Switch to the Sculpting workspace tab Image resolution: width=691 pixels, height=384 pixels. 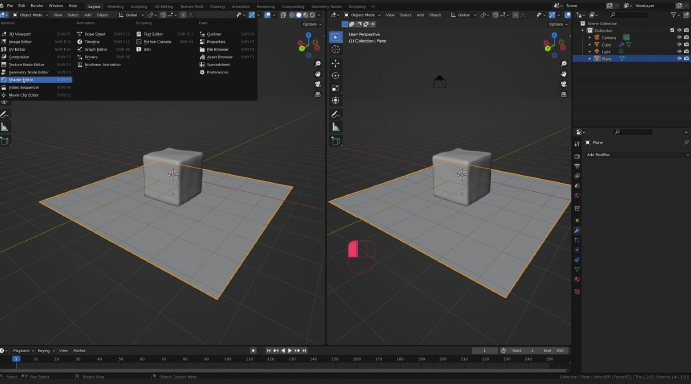[x=139, y=7]
